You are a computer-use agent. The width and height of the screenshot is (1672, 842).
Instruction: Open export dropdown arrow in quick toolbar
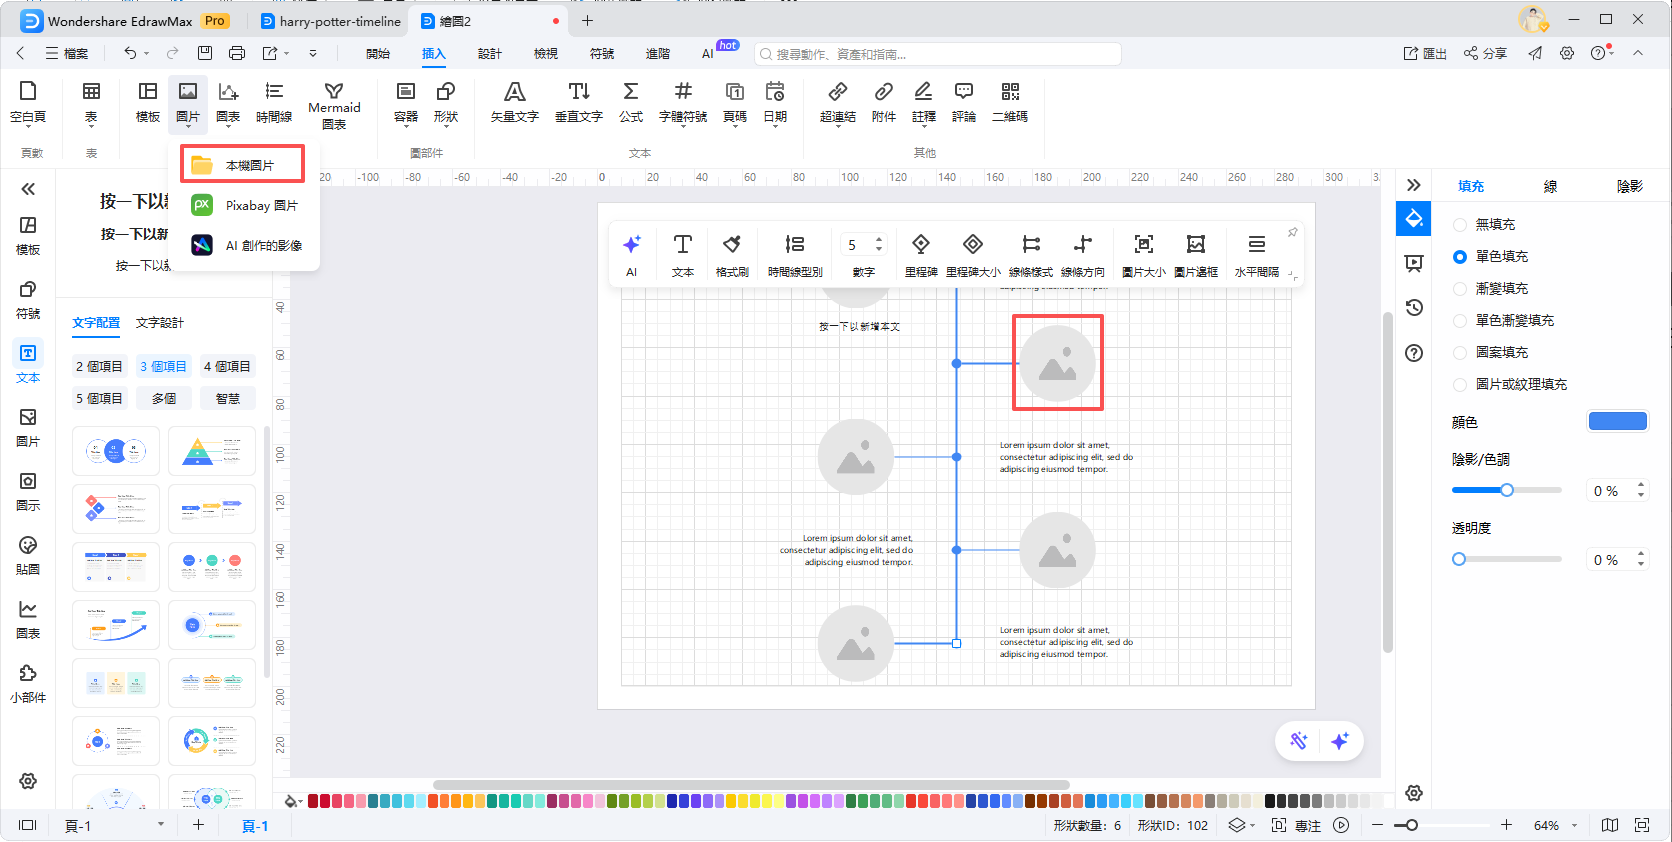pos(287,54)
